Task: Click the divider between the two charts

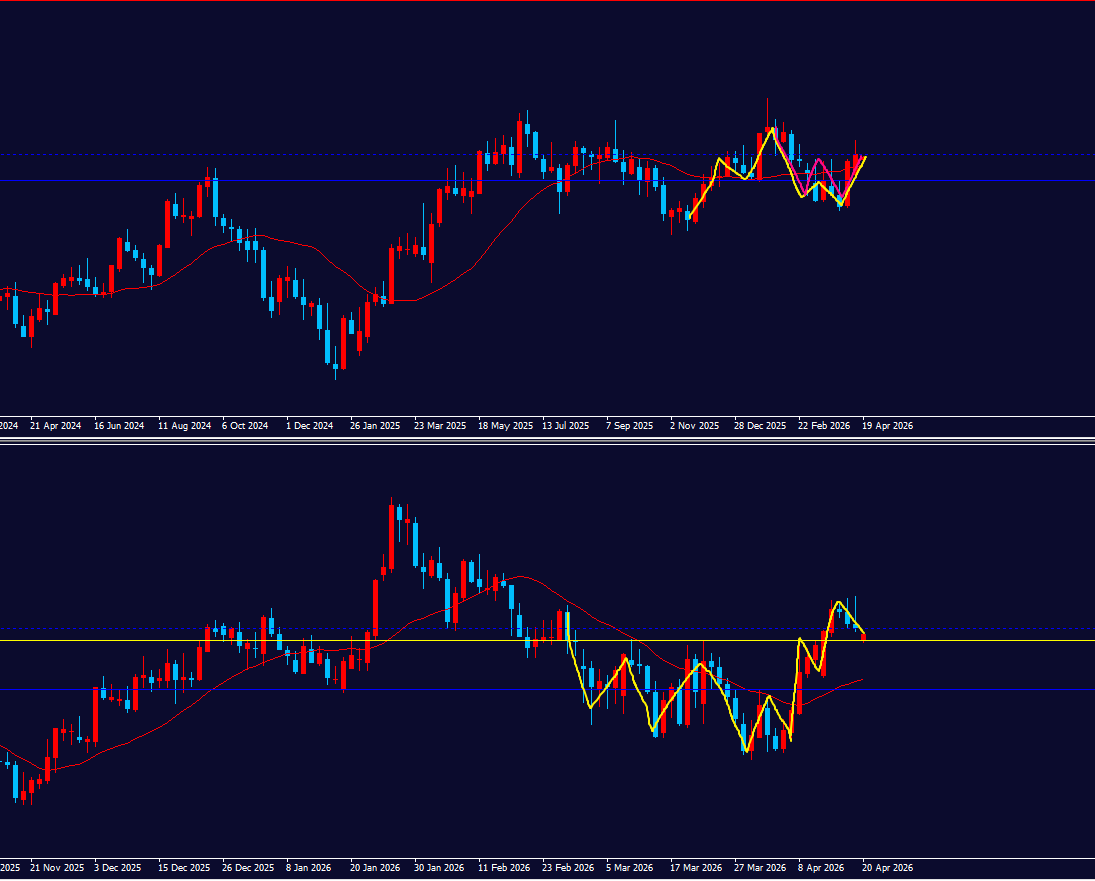Action: point(547,440)
